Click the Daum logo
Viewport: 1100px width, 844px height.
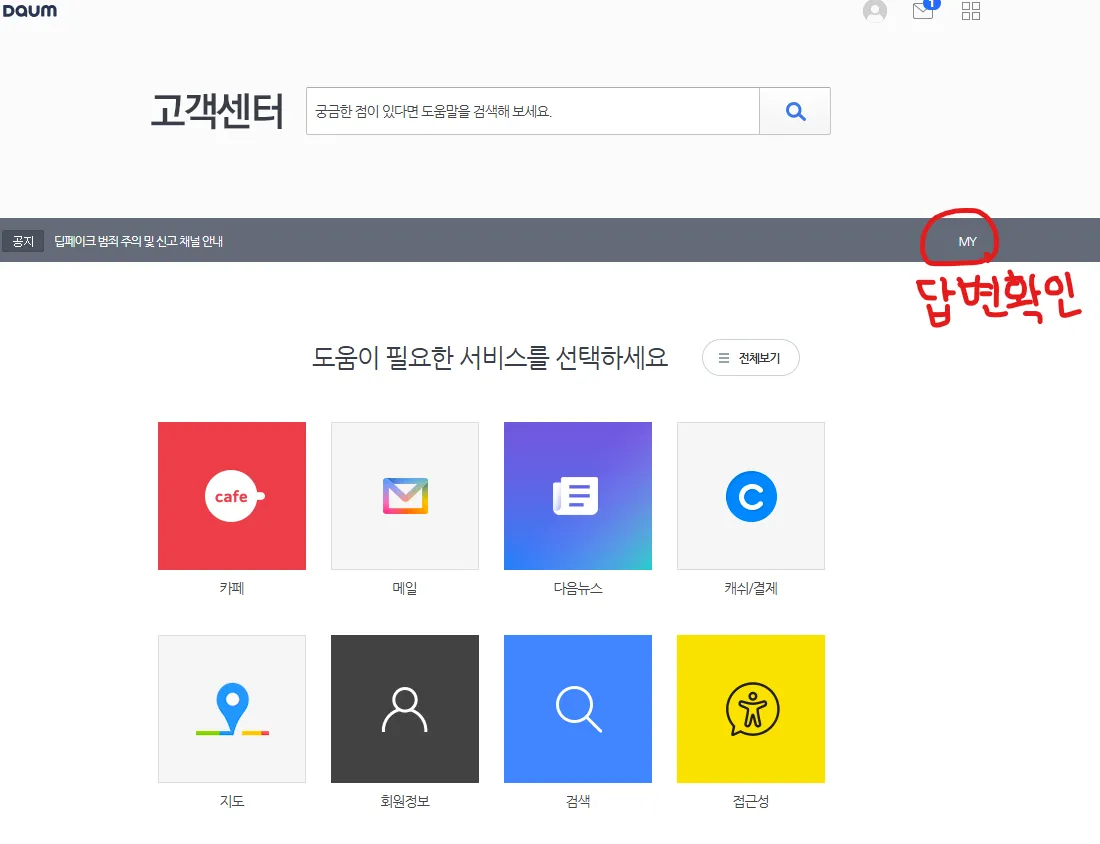click(x=30, y=12)
